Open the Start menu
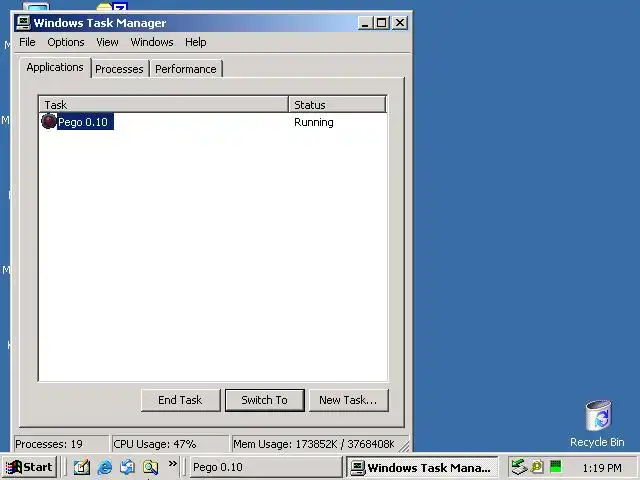The height and width of the screenshot is (480, 640). [29, 467]
